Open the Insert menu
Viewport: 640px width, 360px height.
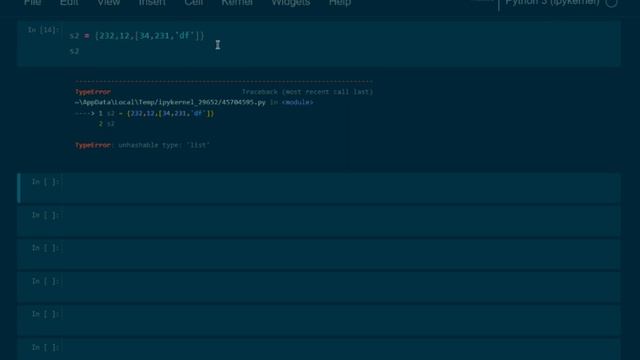152,3
